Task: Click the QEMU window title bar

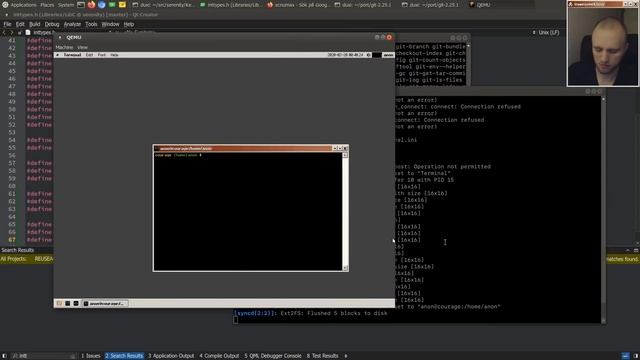Action: point(224,37)
